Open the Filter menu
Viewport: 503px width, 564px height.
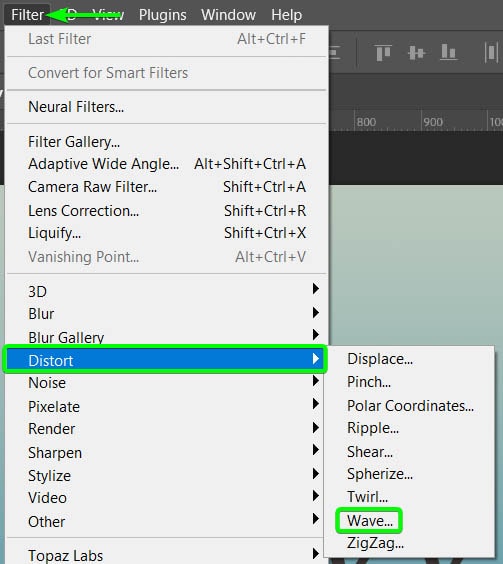tap(27, 15)
